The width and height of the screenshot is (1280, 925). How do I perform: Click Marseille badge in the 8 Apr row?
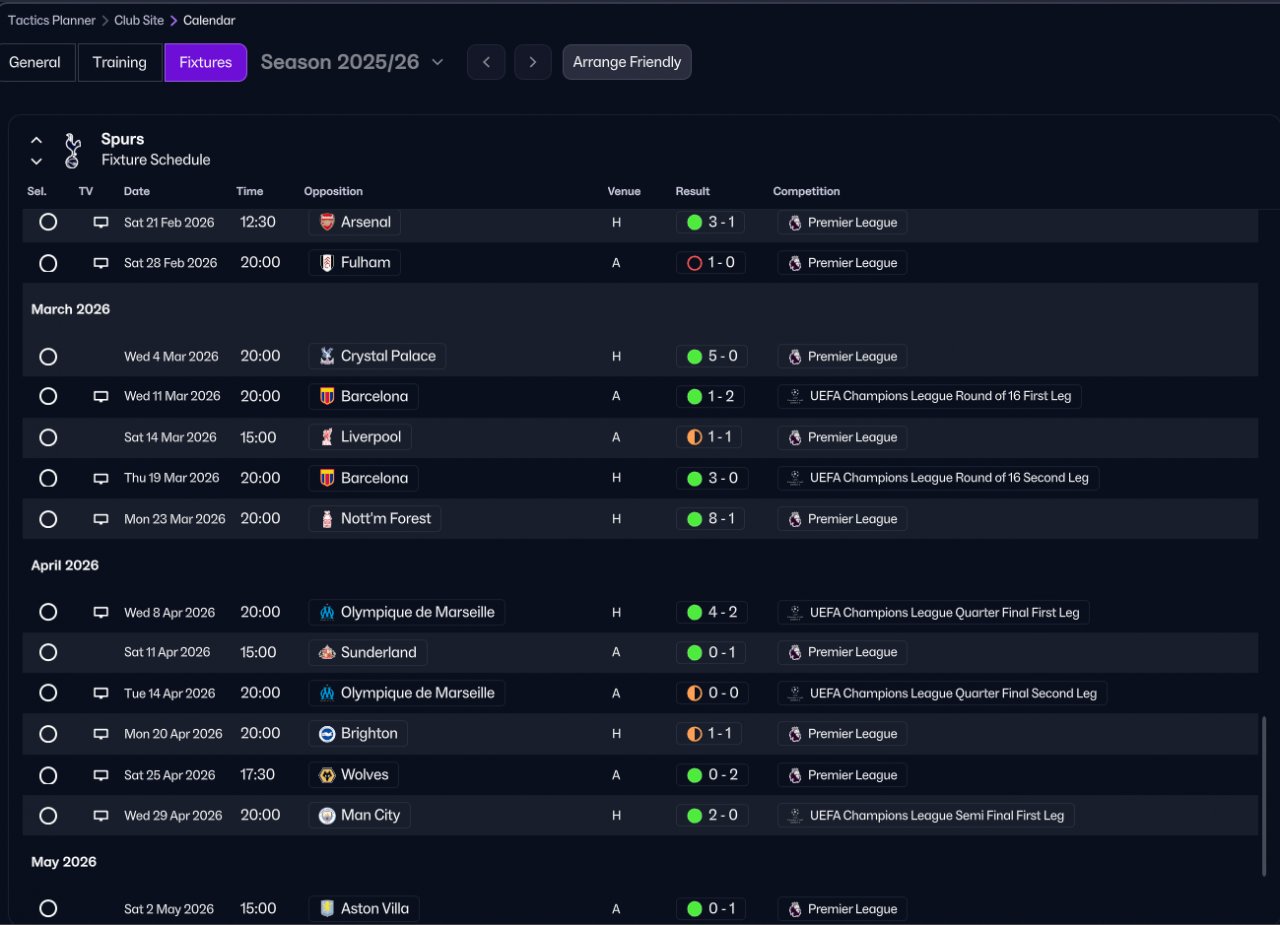tap(327, 612)
